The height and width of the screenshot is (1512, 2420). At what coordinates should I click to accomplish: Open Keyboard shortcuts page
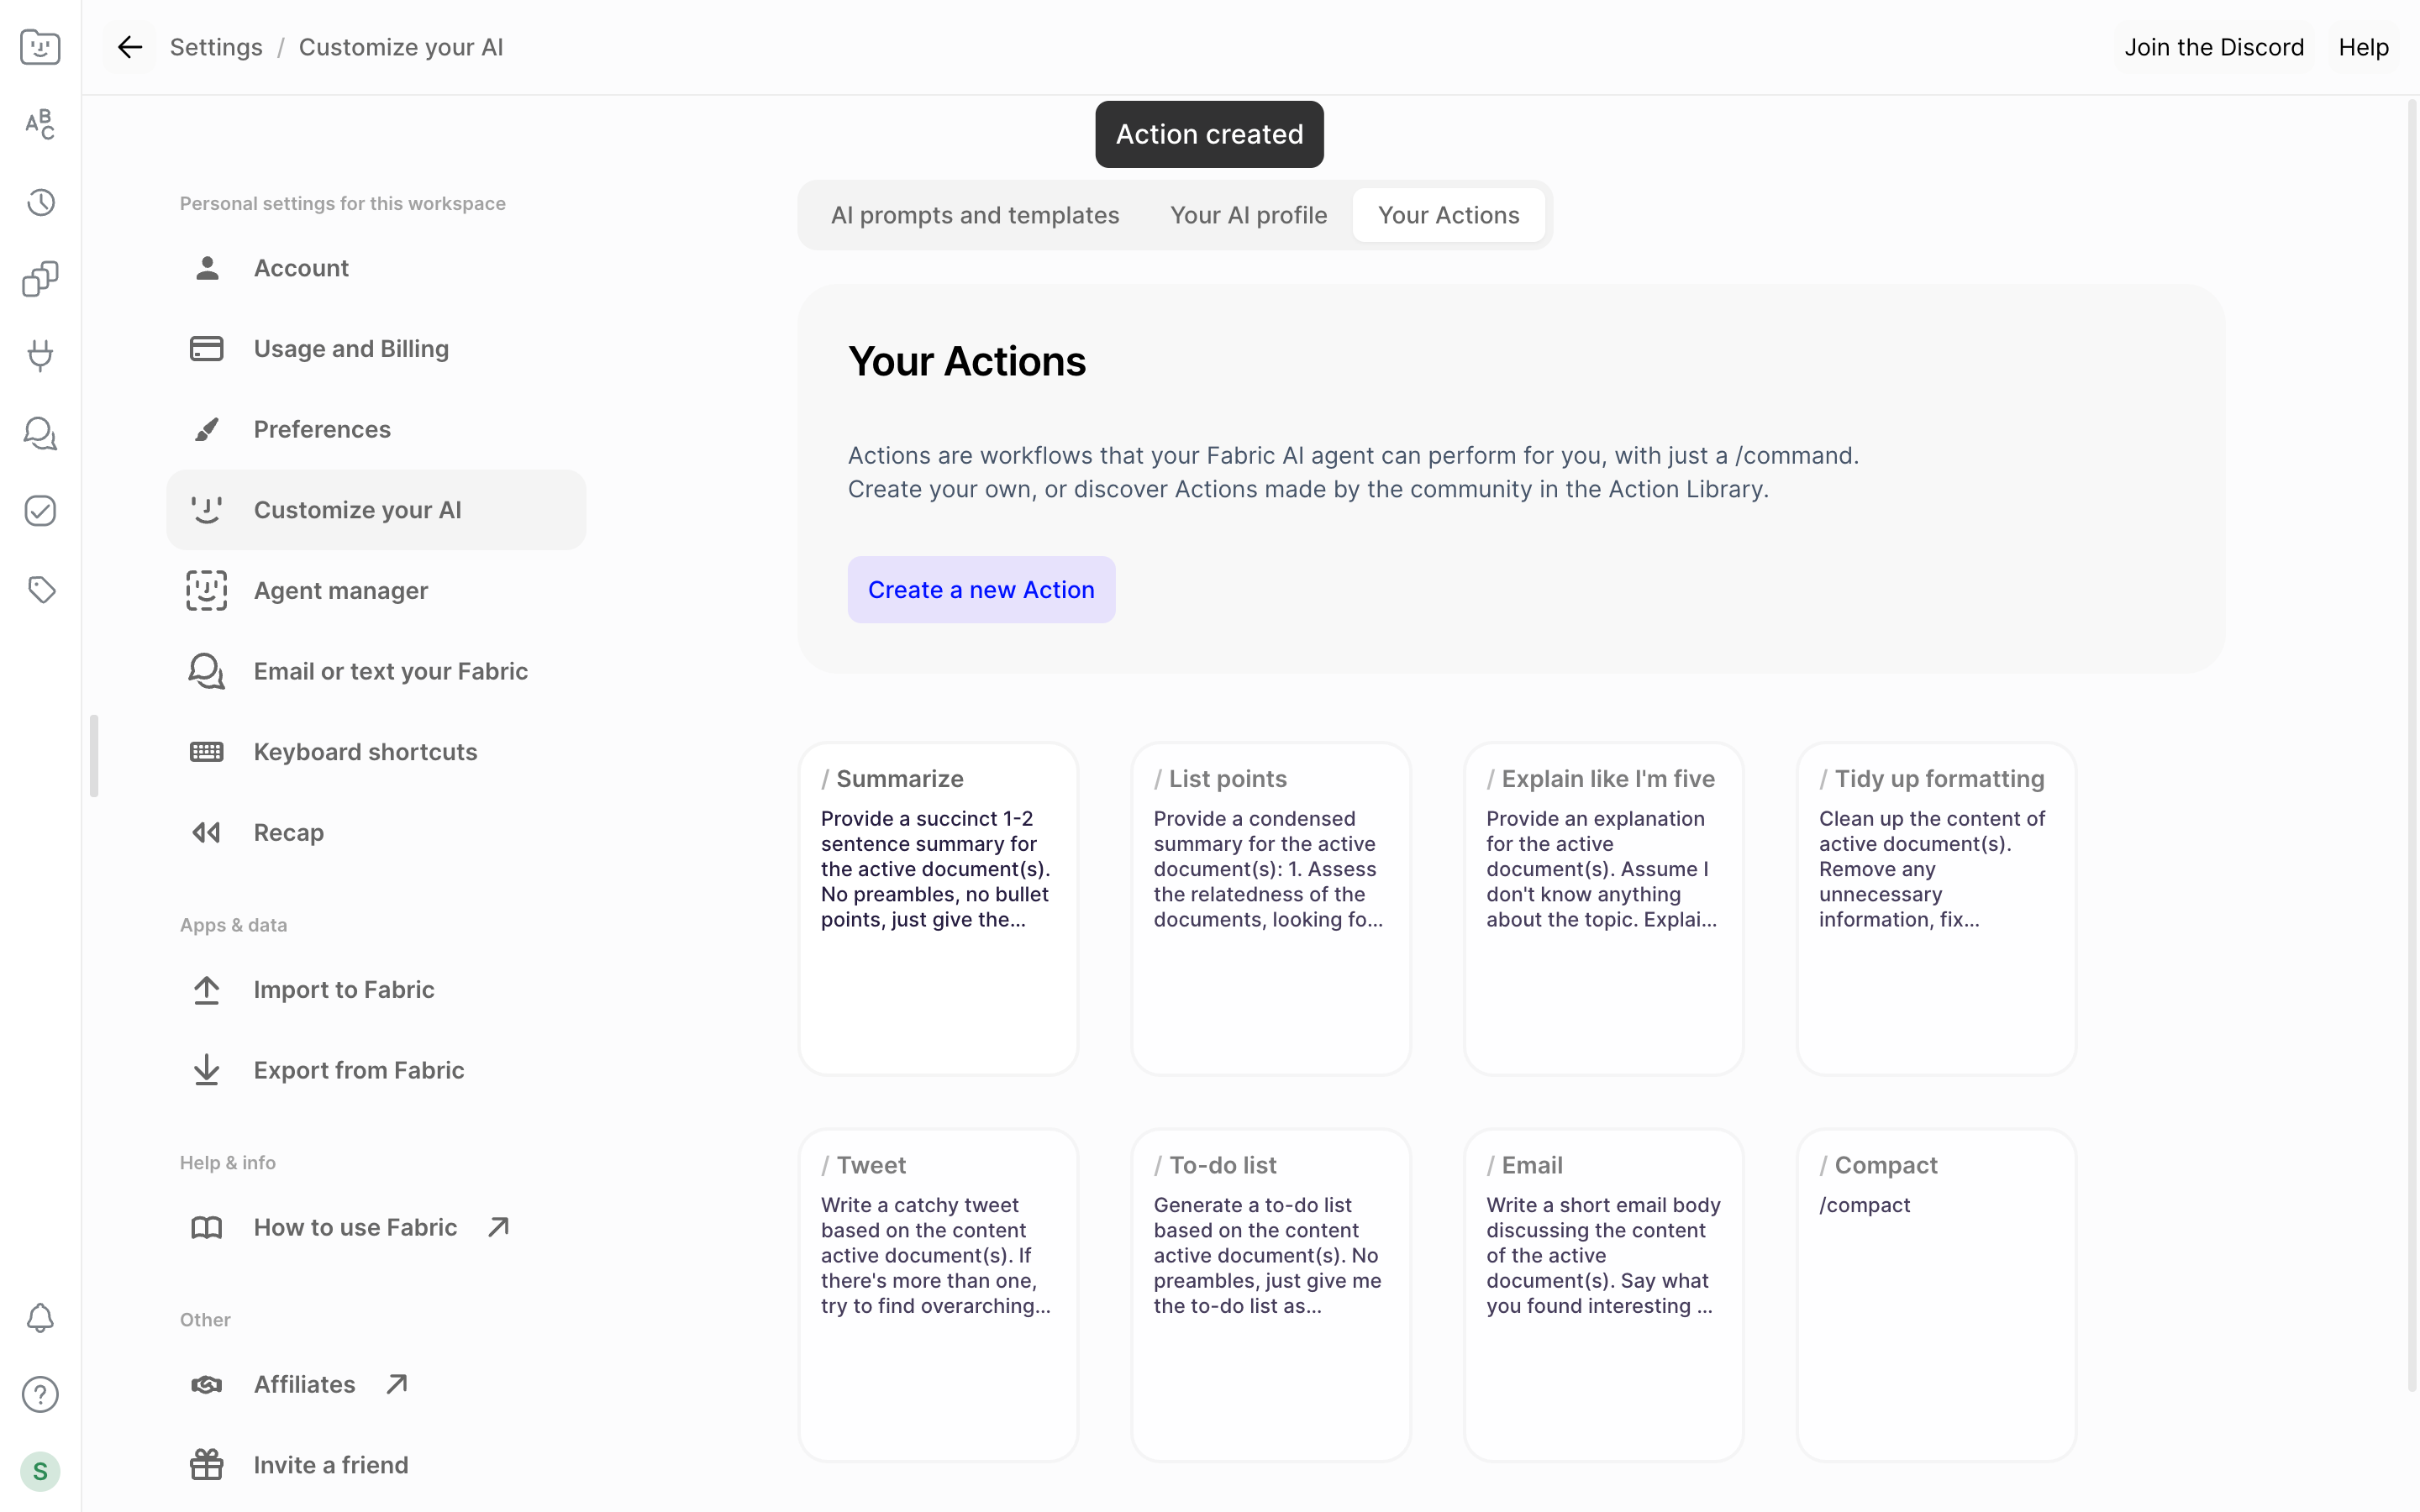(376, 752)
